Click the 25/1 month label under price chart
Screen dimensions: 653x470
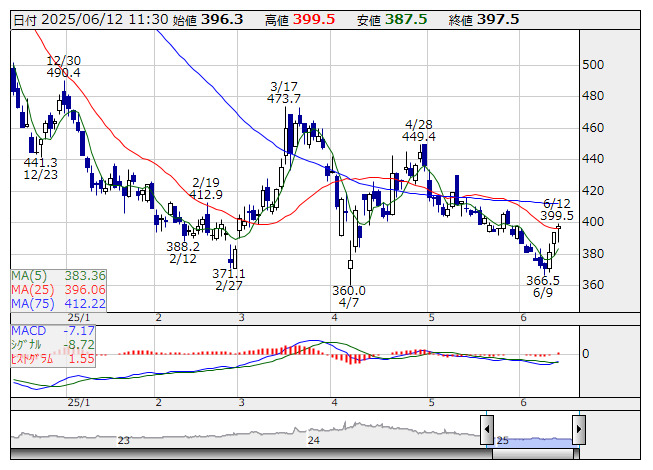[x=79, y=318]
